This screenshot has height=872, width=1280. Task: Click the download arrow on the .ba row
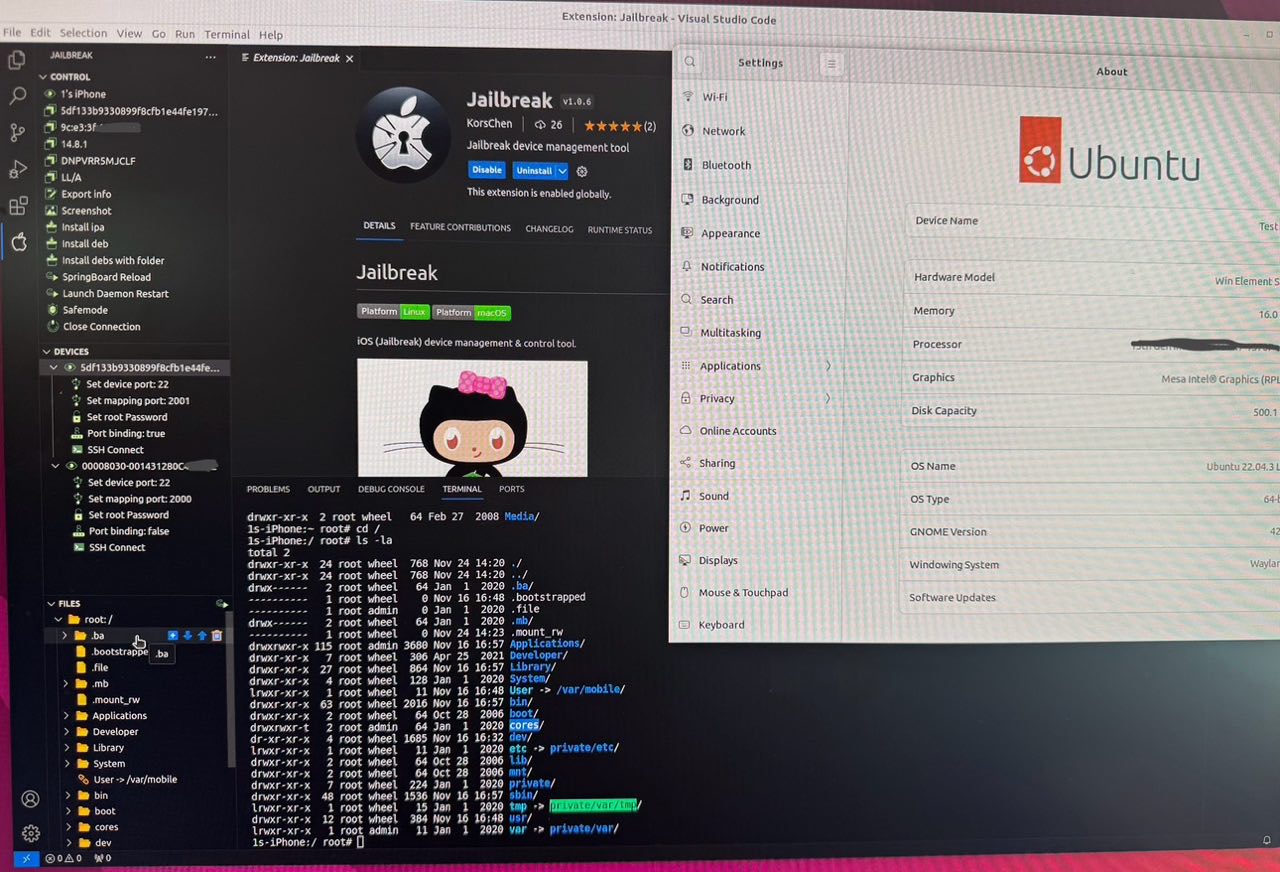[x=187, y=635]
